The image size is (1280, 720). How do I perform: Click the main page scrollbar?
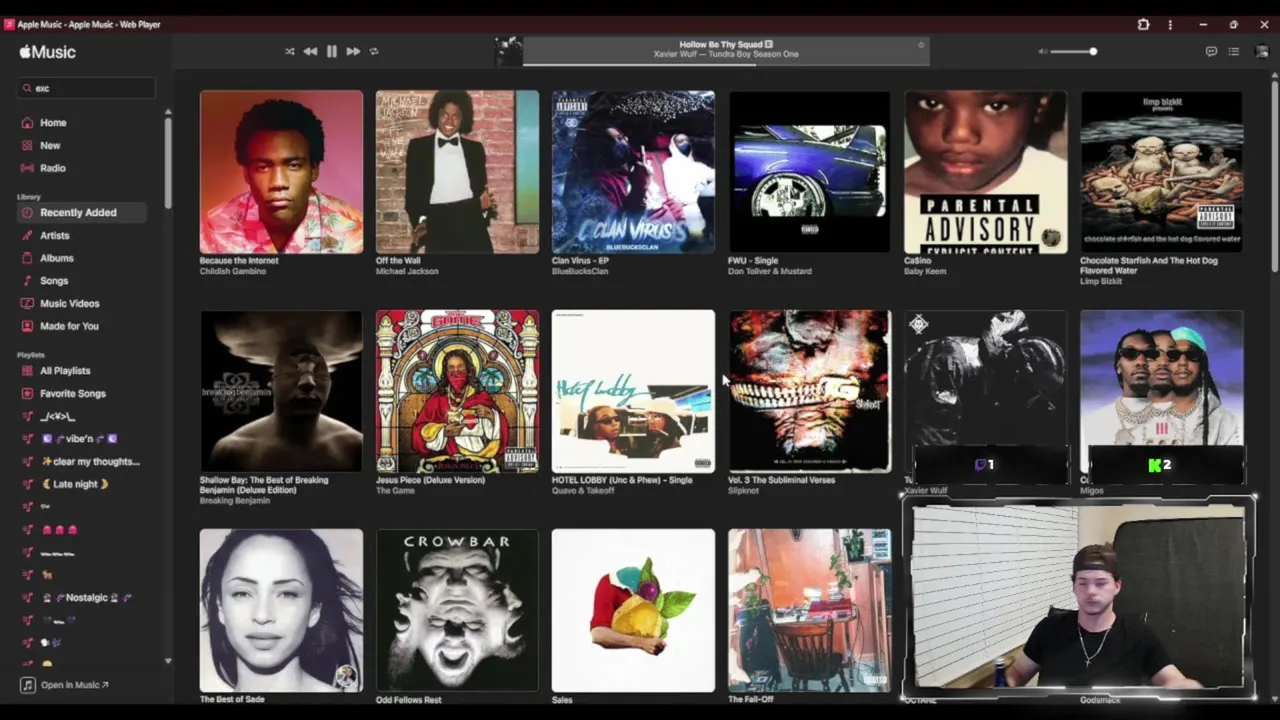click(1274, 175)
